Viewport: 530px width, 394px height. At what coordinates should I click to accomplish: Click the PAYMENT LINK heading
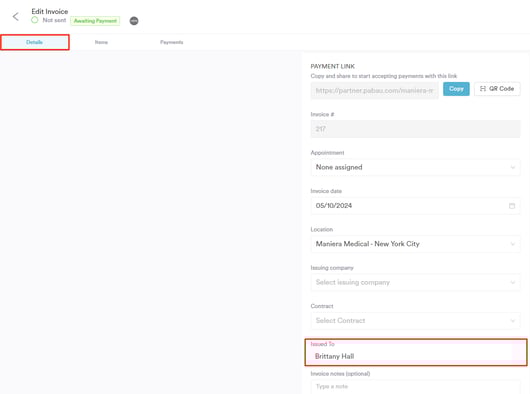tap(333, 67)
